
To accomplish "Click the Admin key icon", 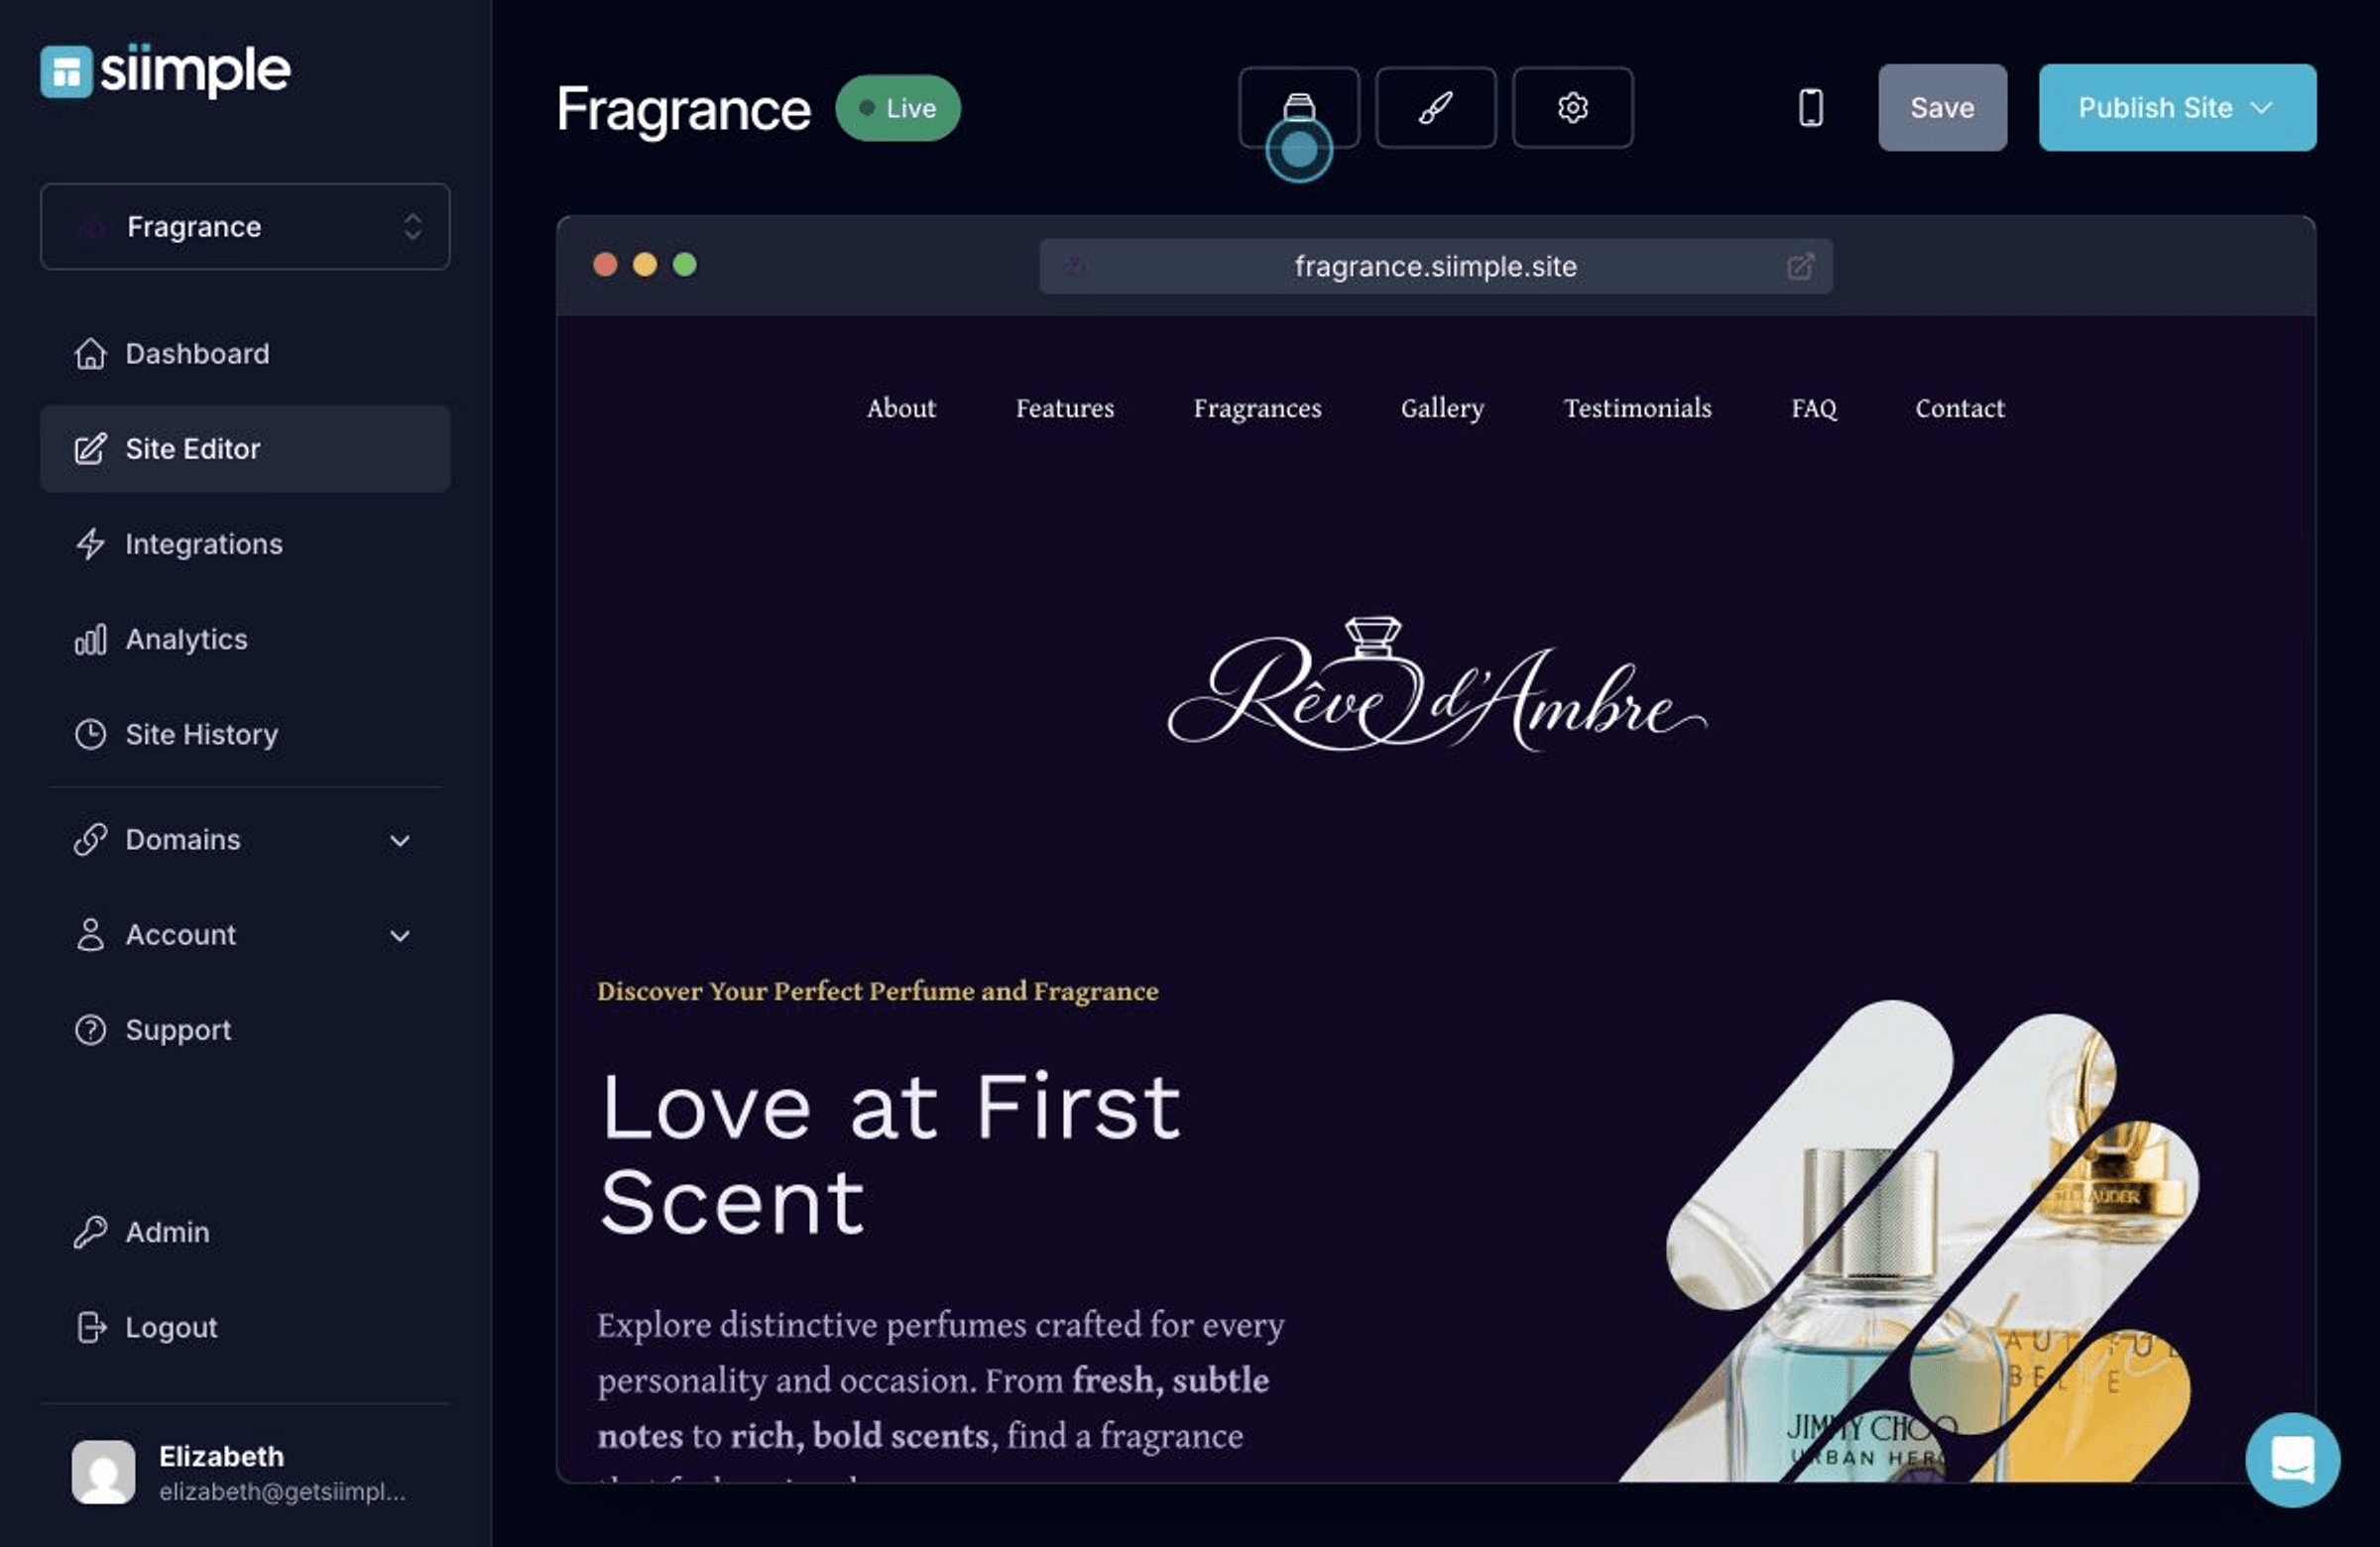I will [x=90, y=1231].
